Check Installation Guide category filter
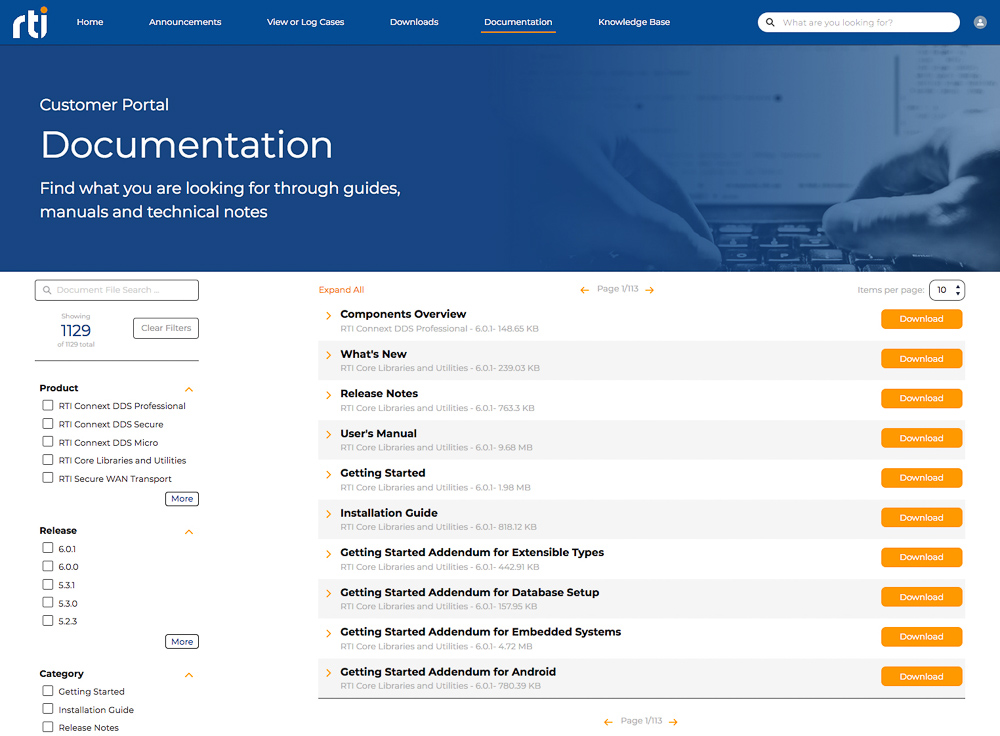 pyautogui.click(x=48, y=709)
